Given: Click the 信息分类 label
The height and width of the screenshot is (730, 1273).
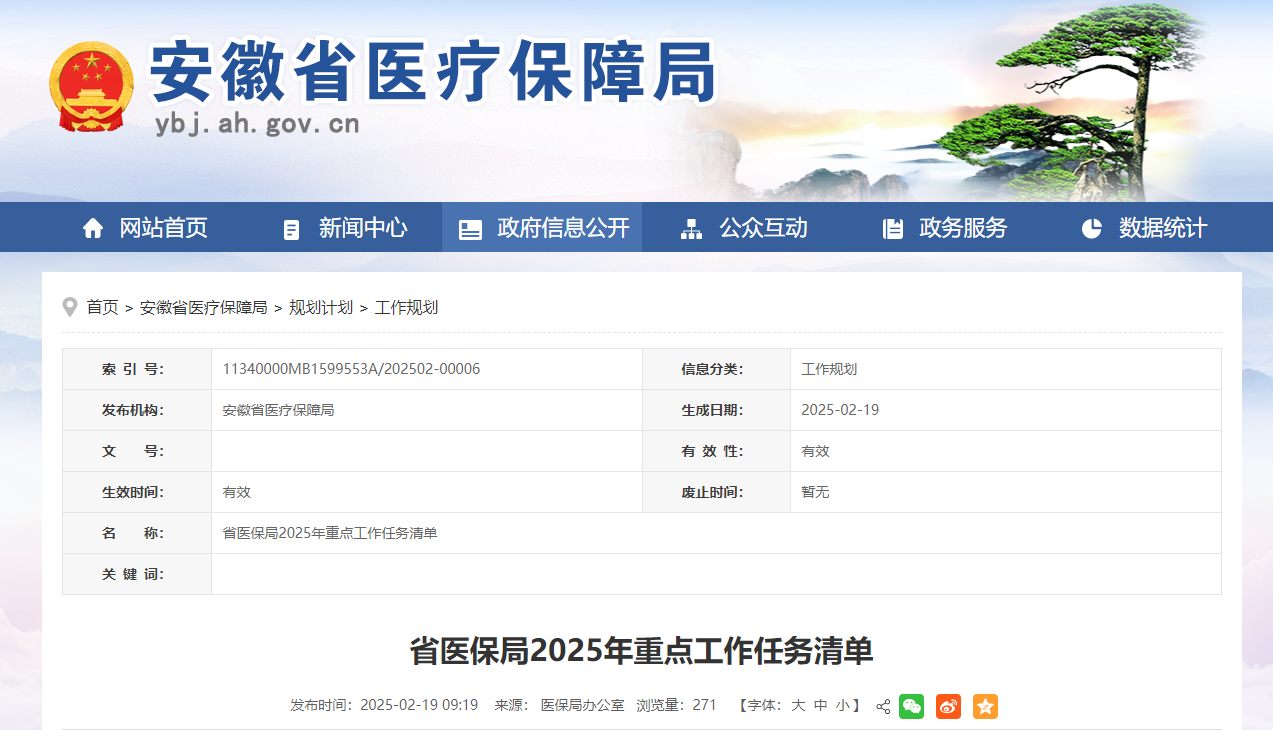Looking at the screenshot, I should [712, 369].
